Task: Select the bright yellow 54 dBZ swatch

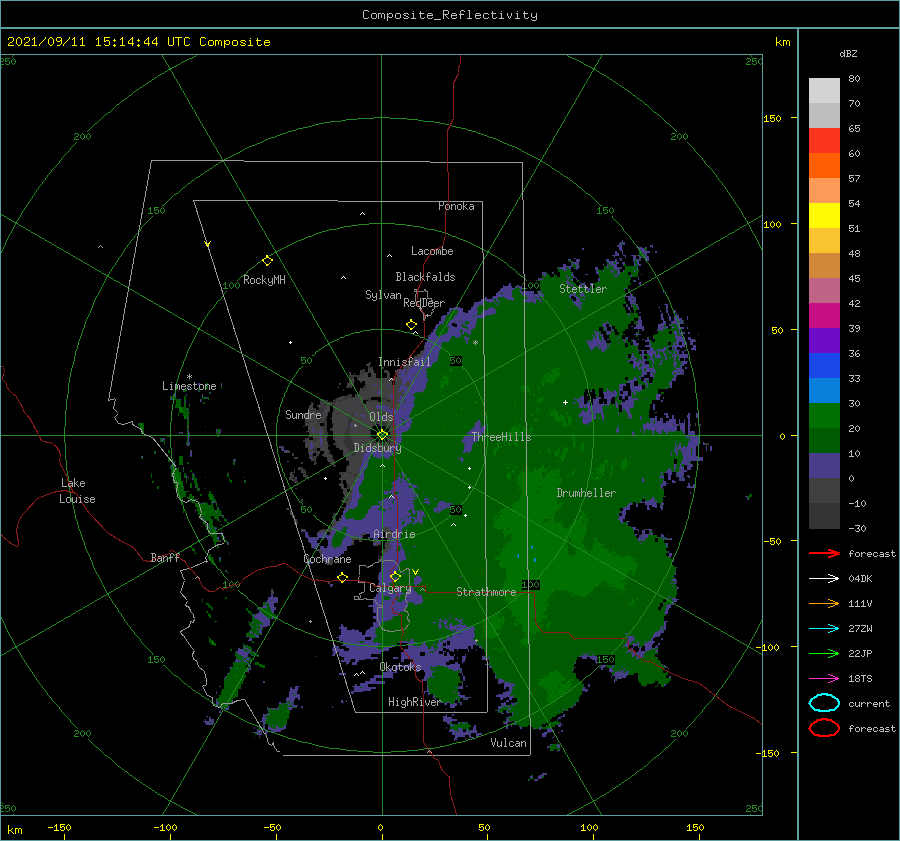Action: (x=824, y=215)
